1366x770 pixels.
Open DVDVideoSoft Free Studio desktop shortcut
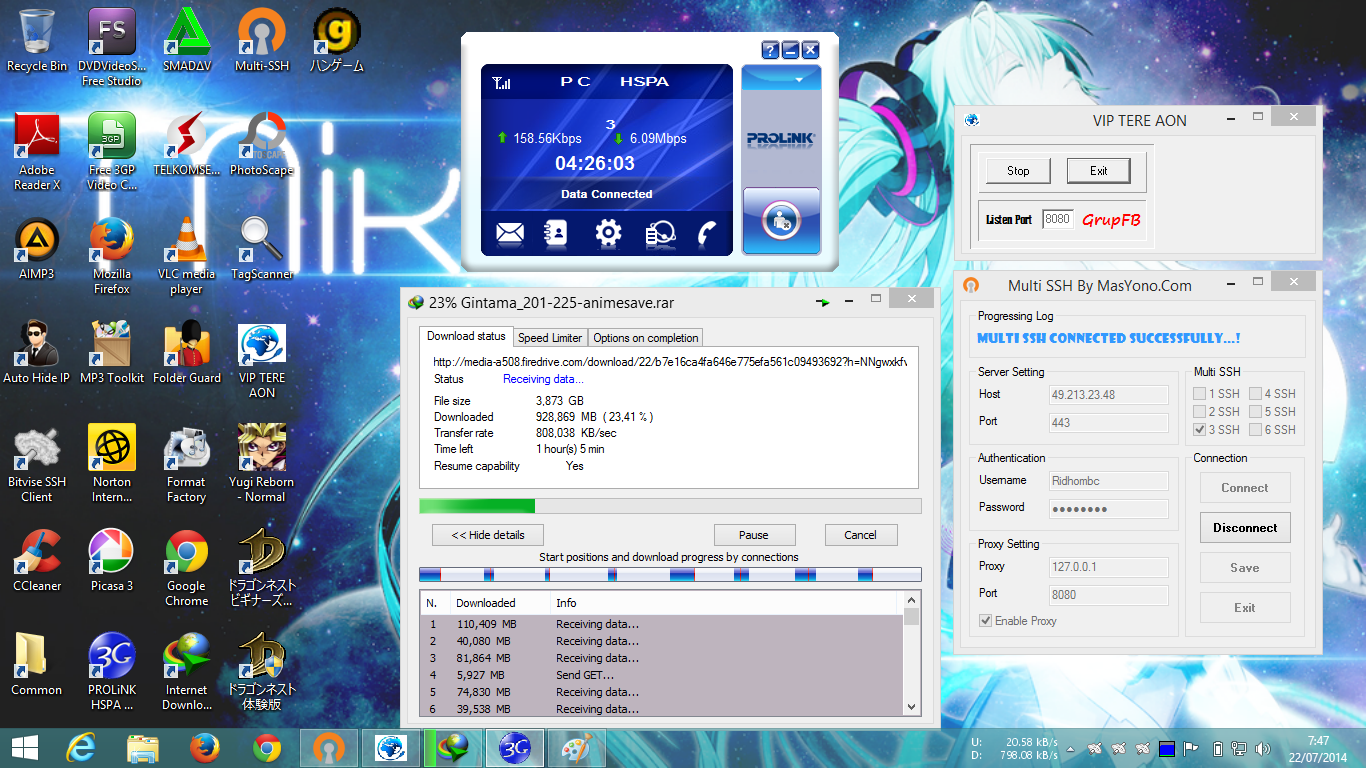(x=112, y=47)
